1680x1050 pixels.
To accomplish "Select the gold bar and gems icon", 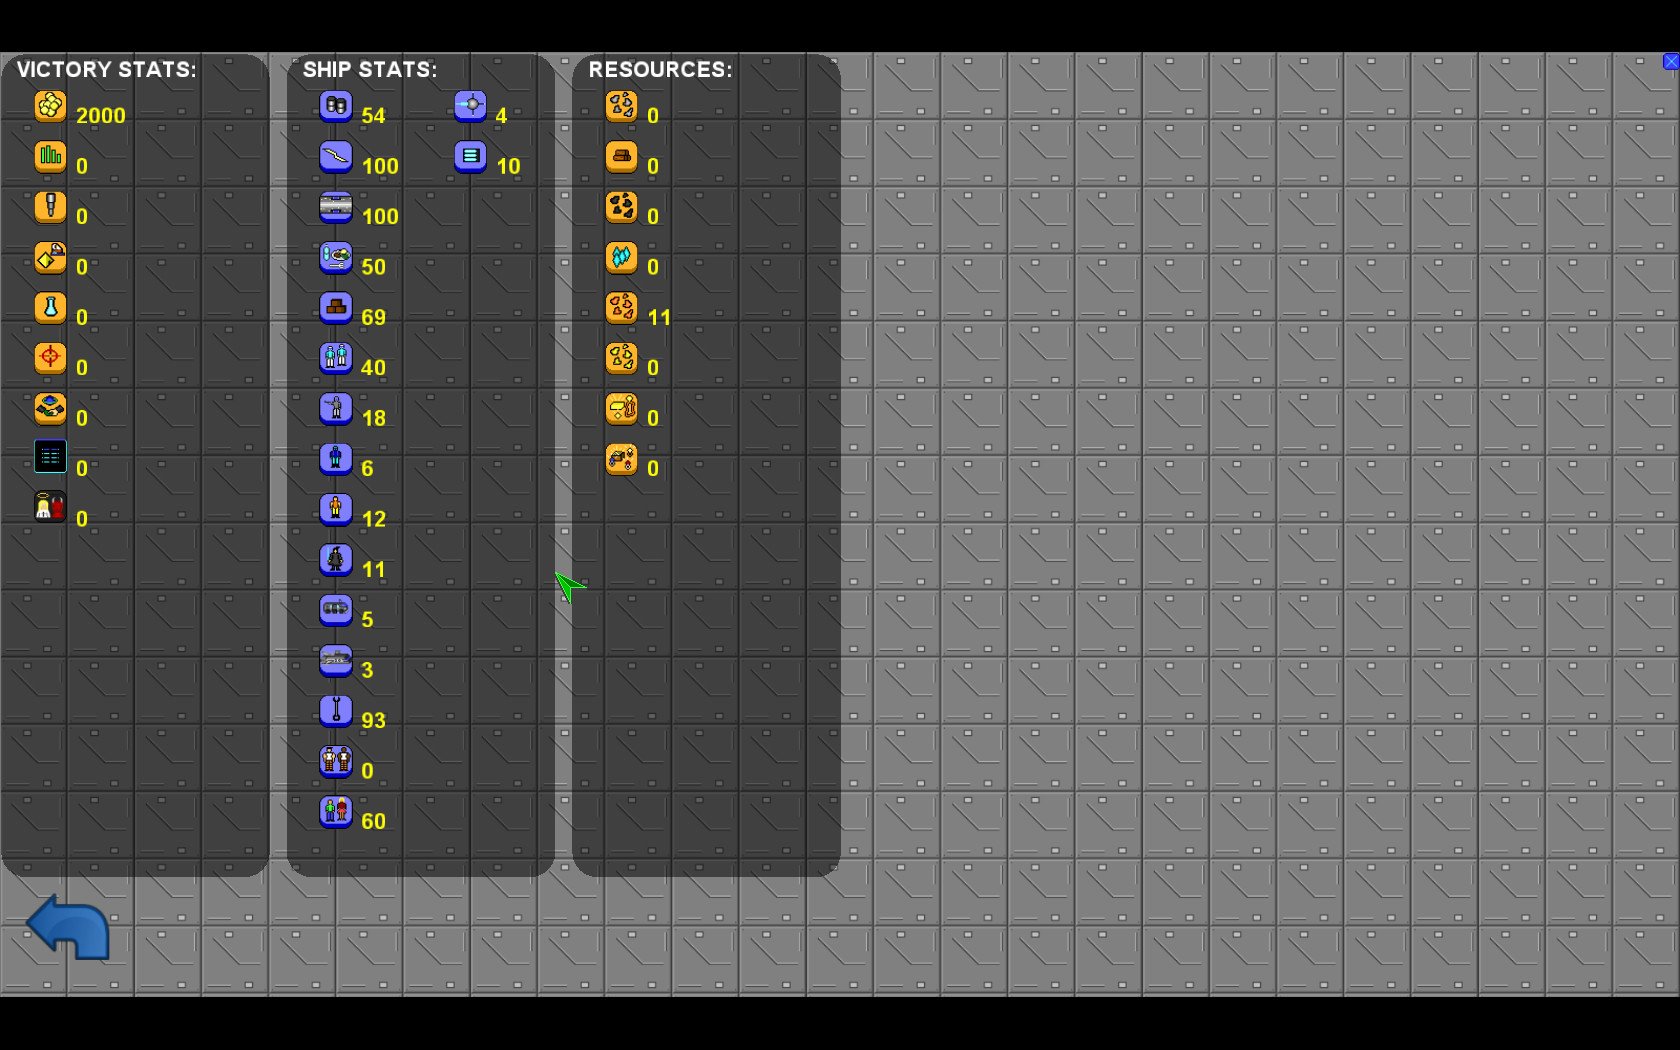I will (621, 408).
